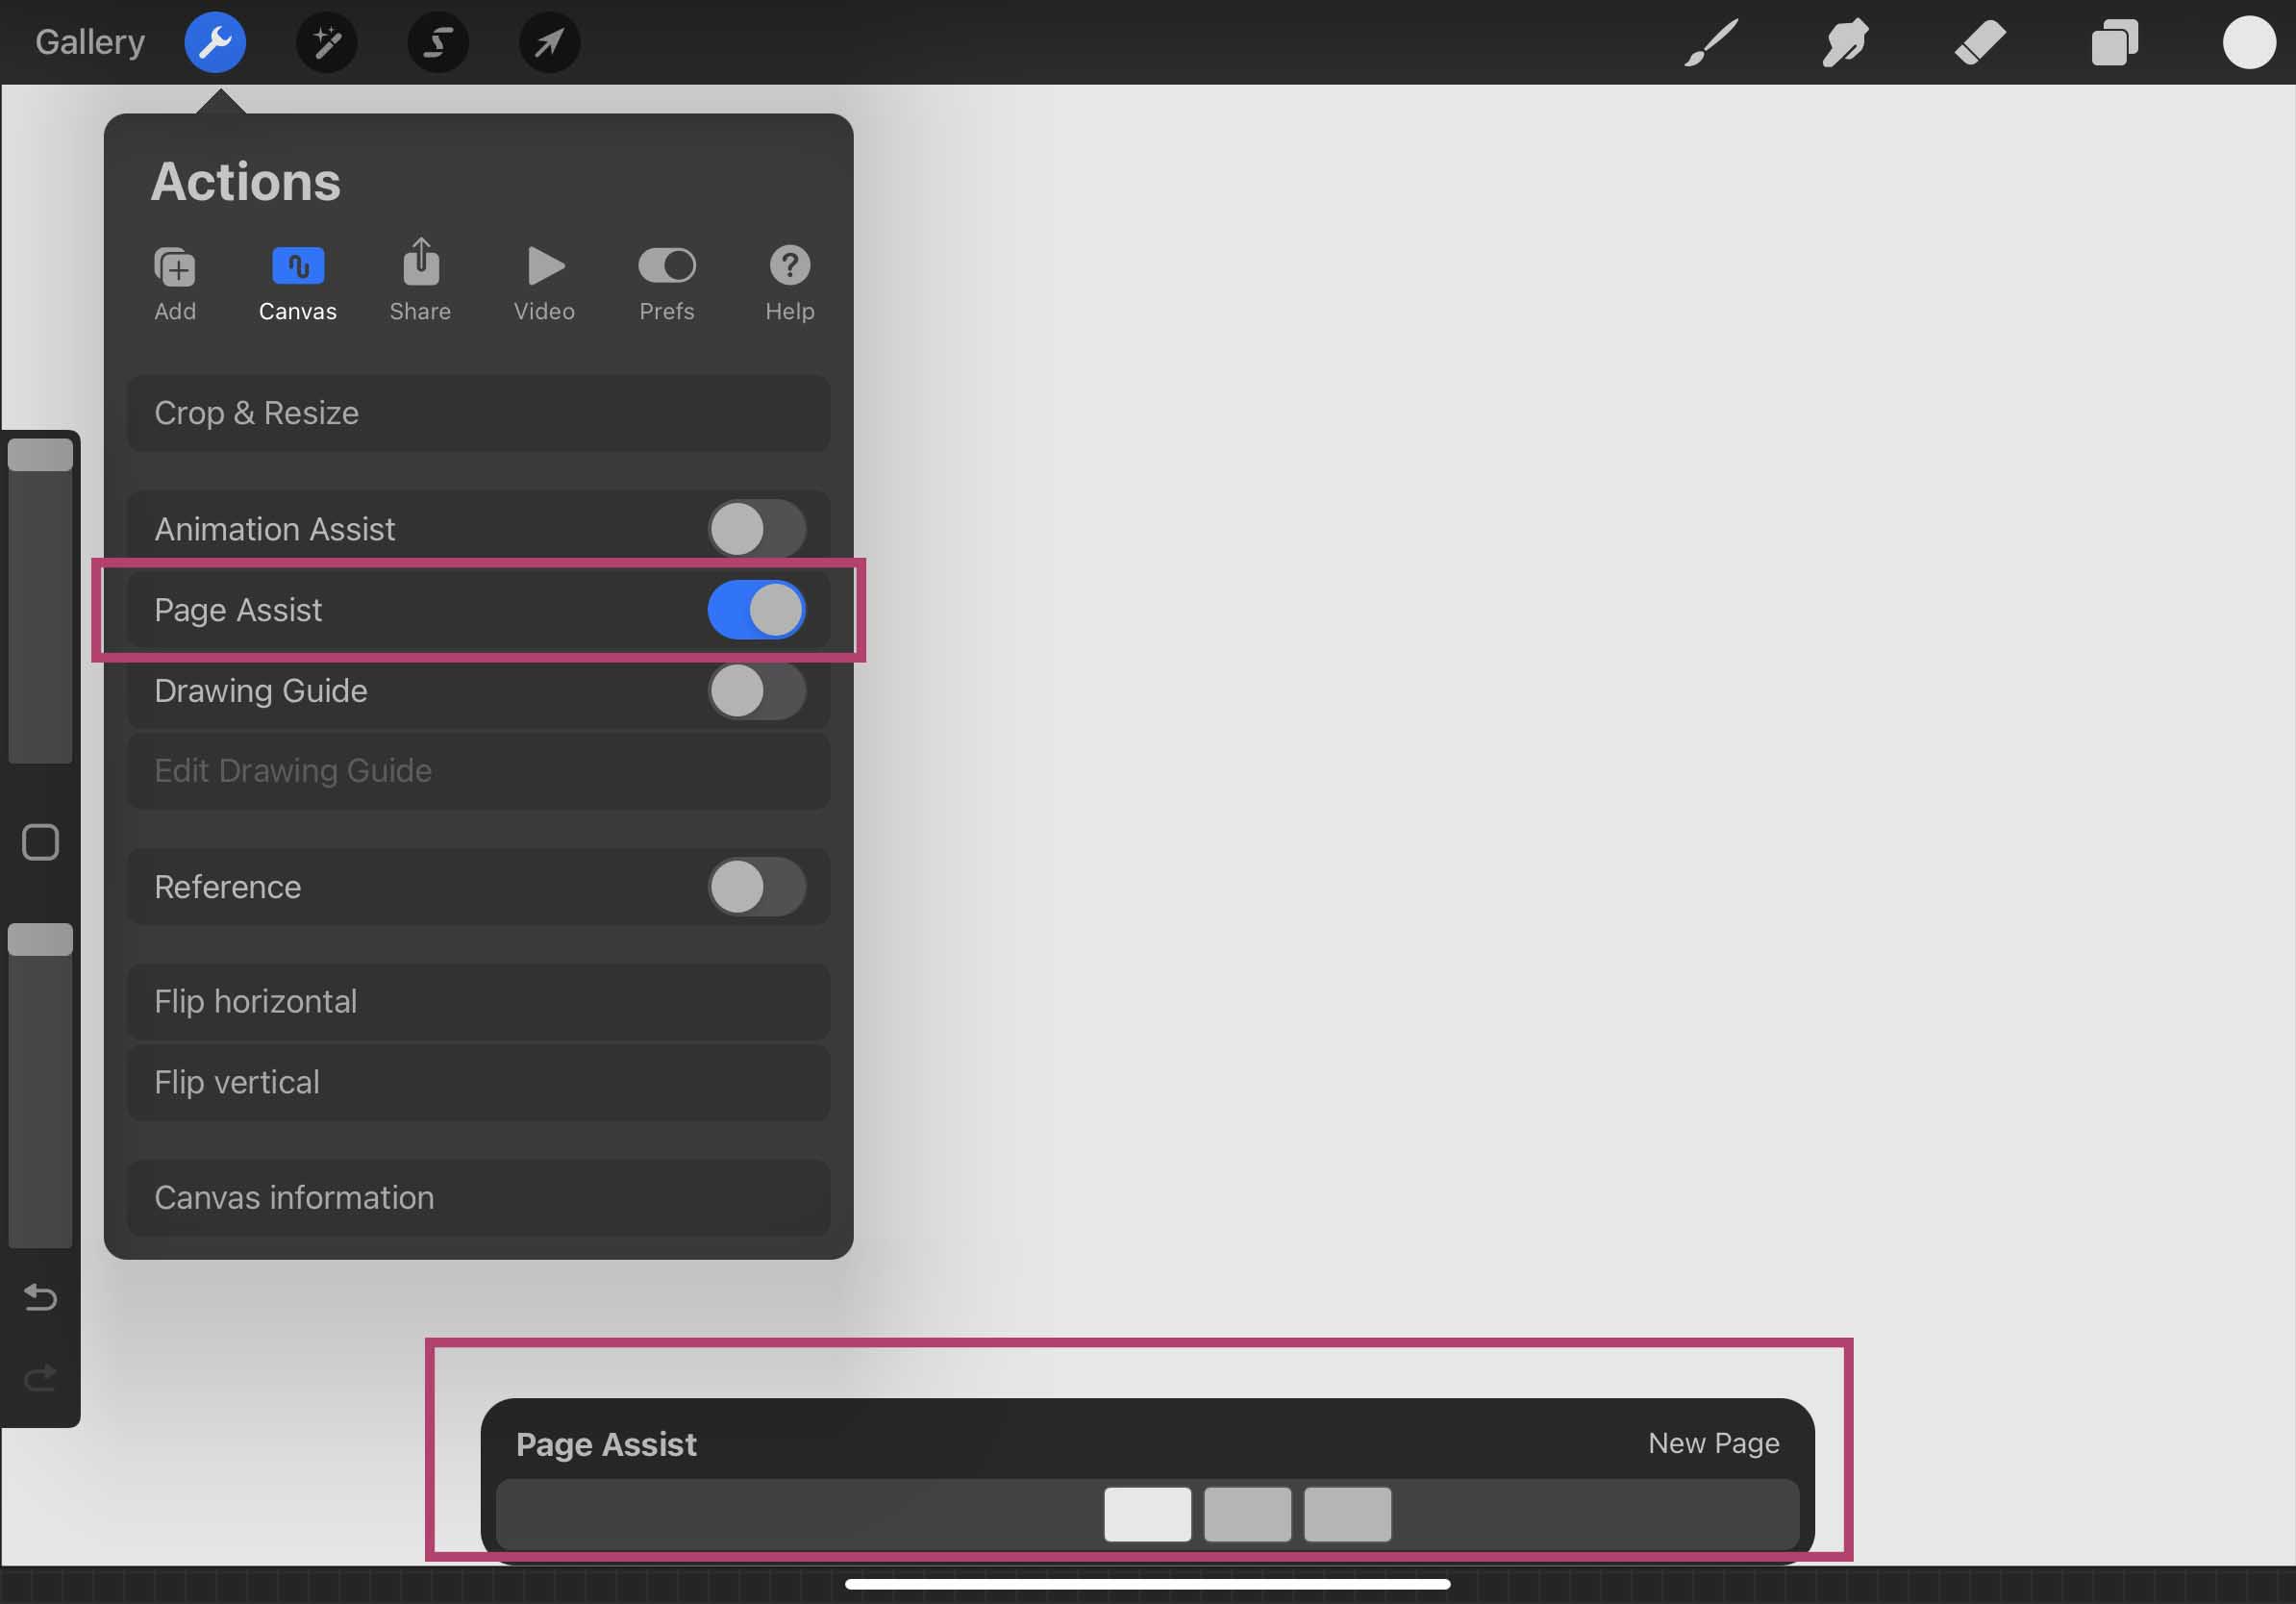
Task: Select the Smudge finger tool
Action: point(1845,42)
